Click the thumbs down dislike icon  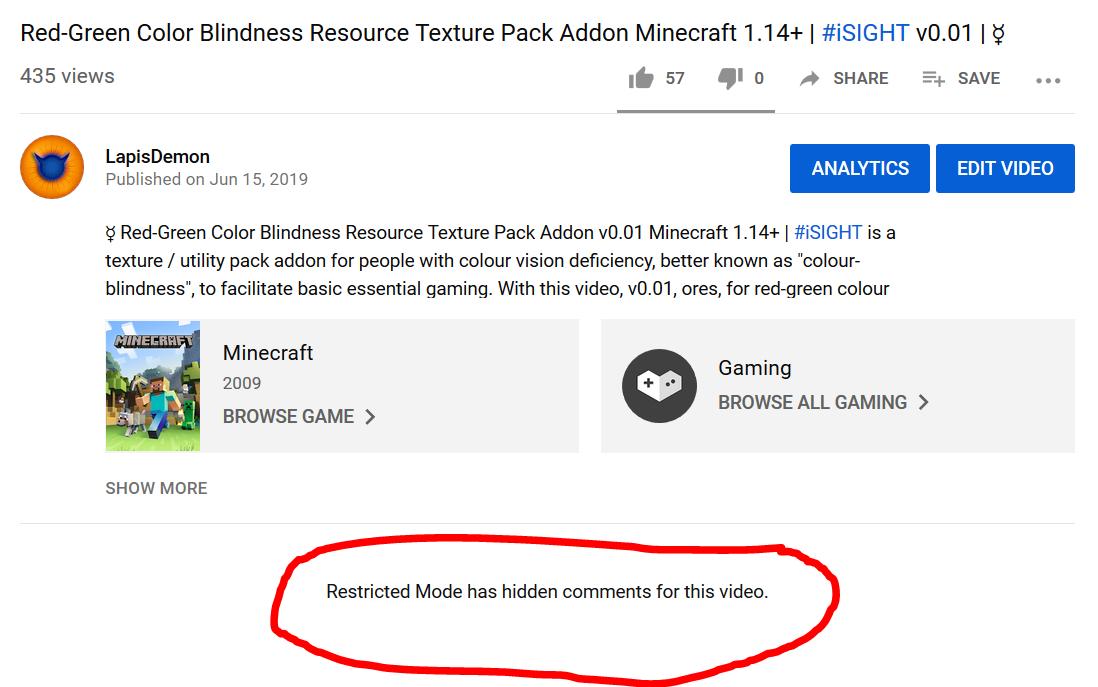pos(730,78)
